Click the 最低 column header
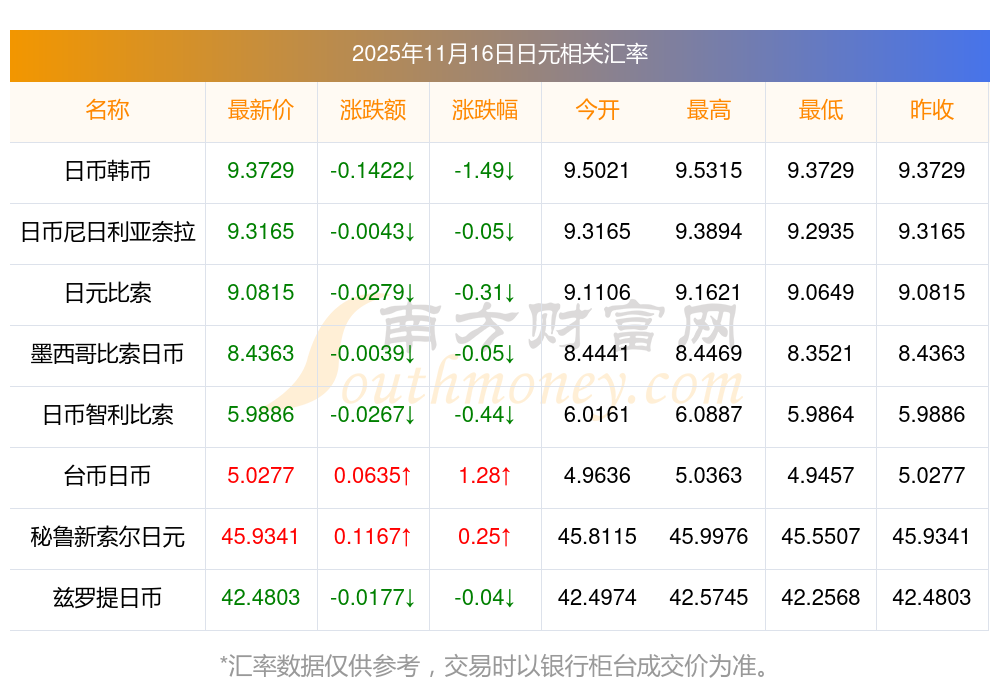Screen dimensions: 1000x697 click(x=821, y=110)
